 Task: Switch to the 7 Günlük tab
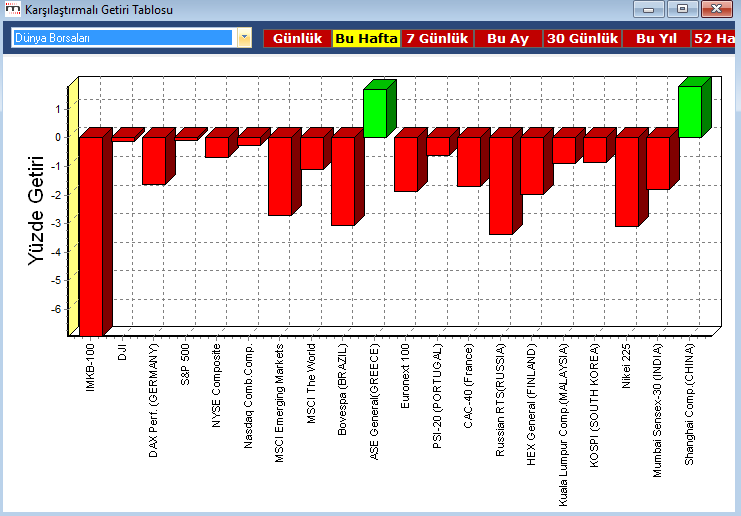click(437, 38)
